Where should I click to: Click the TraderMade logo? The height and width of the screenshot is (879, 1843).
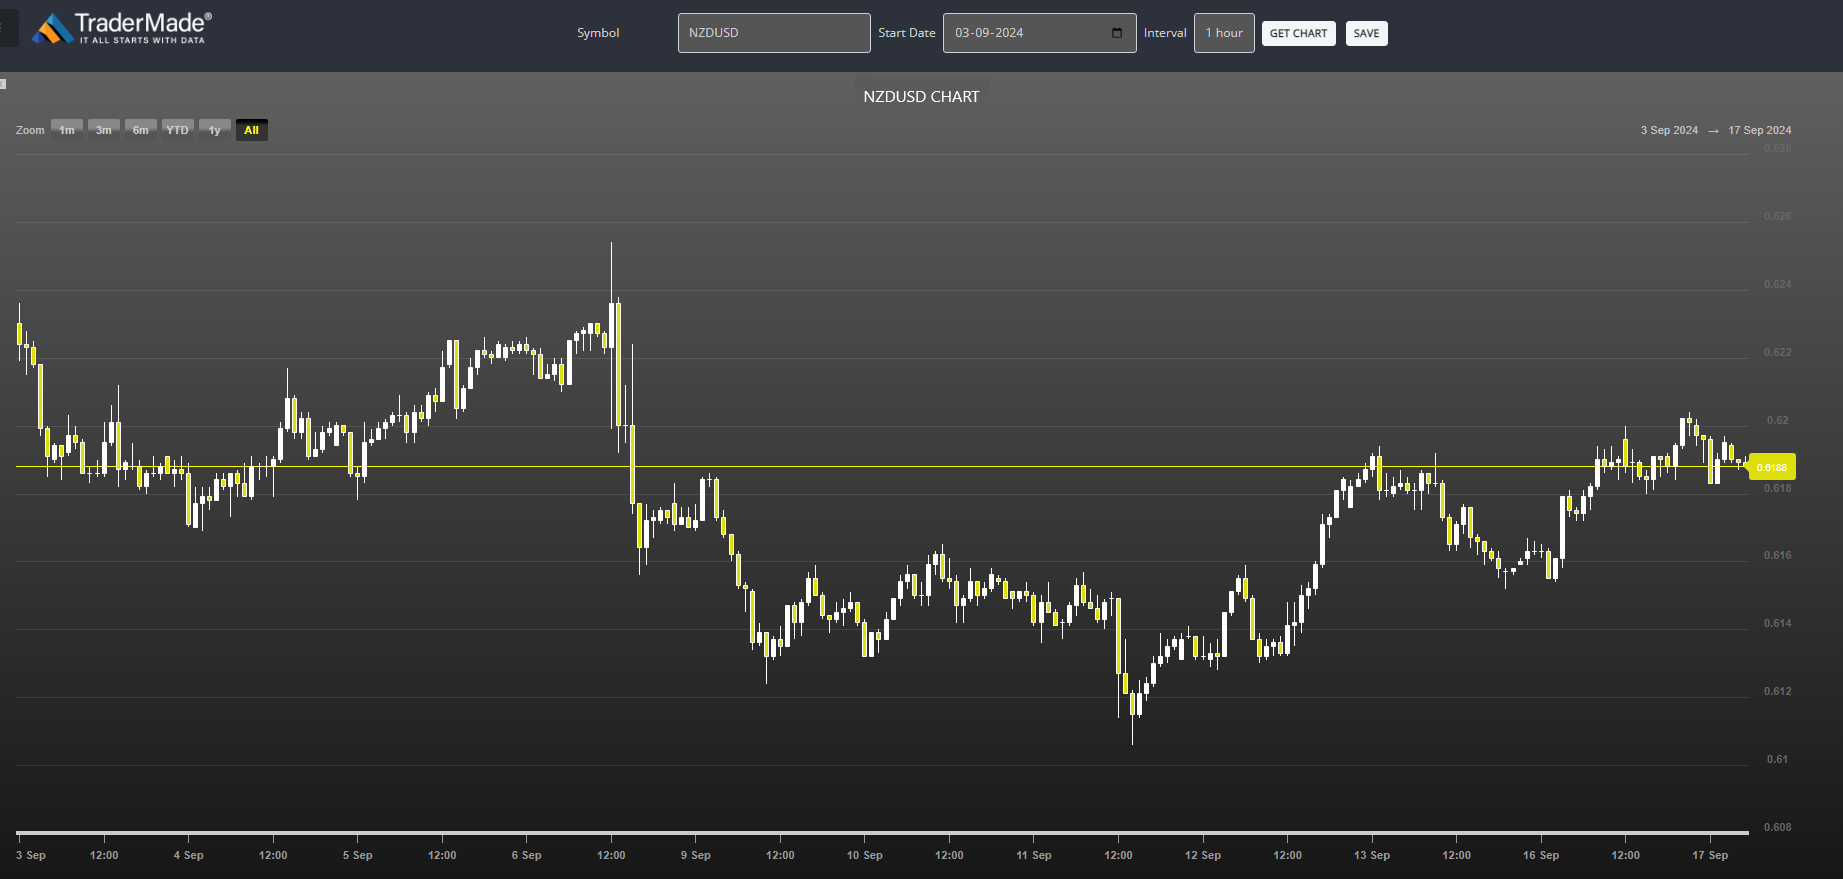(x=122, y=28)
